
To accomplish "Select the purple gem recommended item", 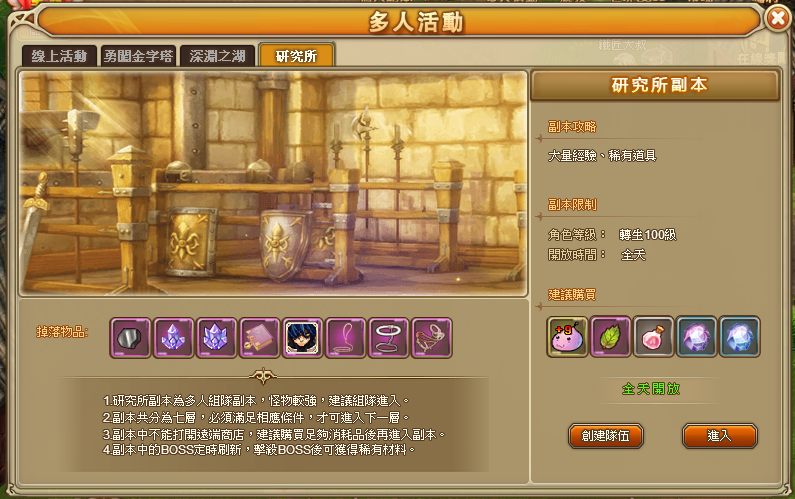I will (x=697, y=337).
